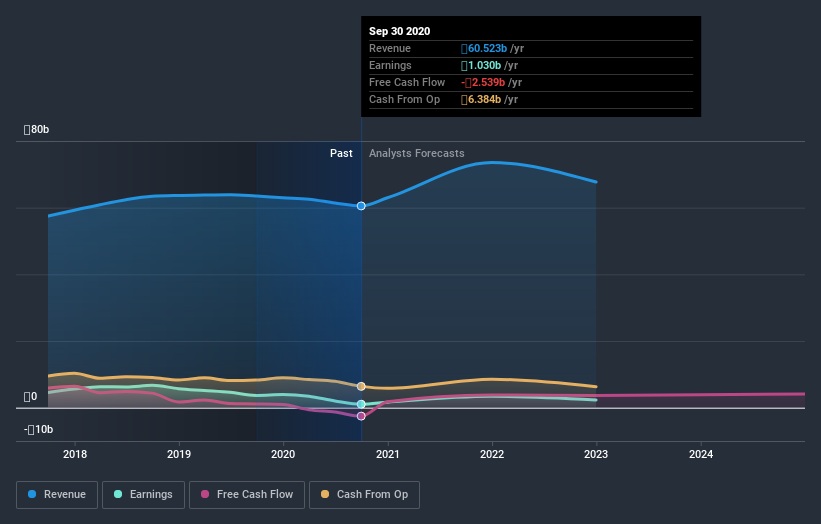Click the 2019 x-axis label
This screenshot has height=524, width=821.
click(x=179, y=454)
